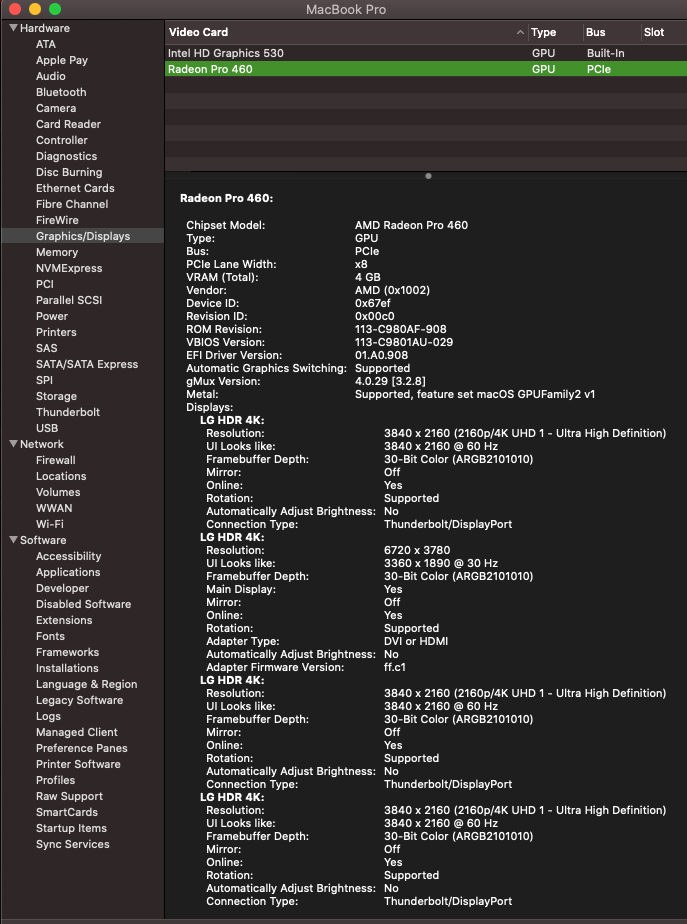
Task: Open Thunderbolt in the sidebar
Action: pyautogui.click(x=68, y=412)
